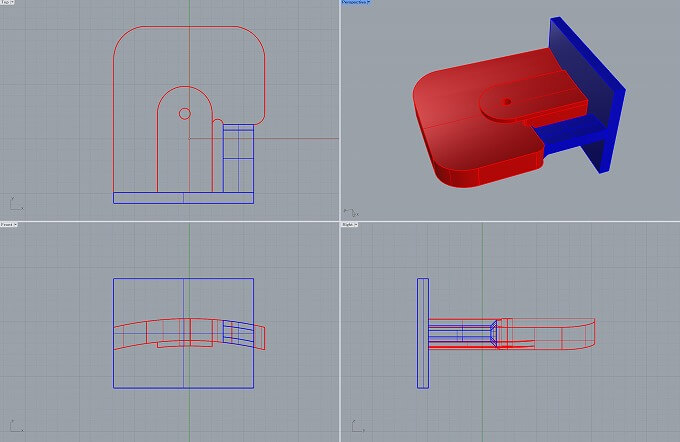Click the Right viewport title label
Image resolution: width=680 pixels, height=442 pixels.
pos(351,224)
